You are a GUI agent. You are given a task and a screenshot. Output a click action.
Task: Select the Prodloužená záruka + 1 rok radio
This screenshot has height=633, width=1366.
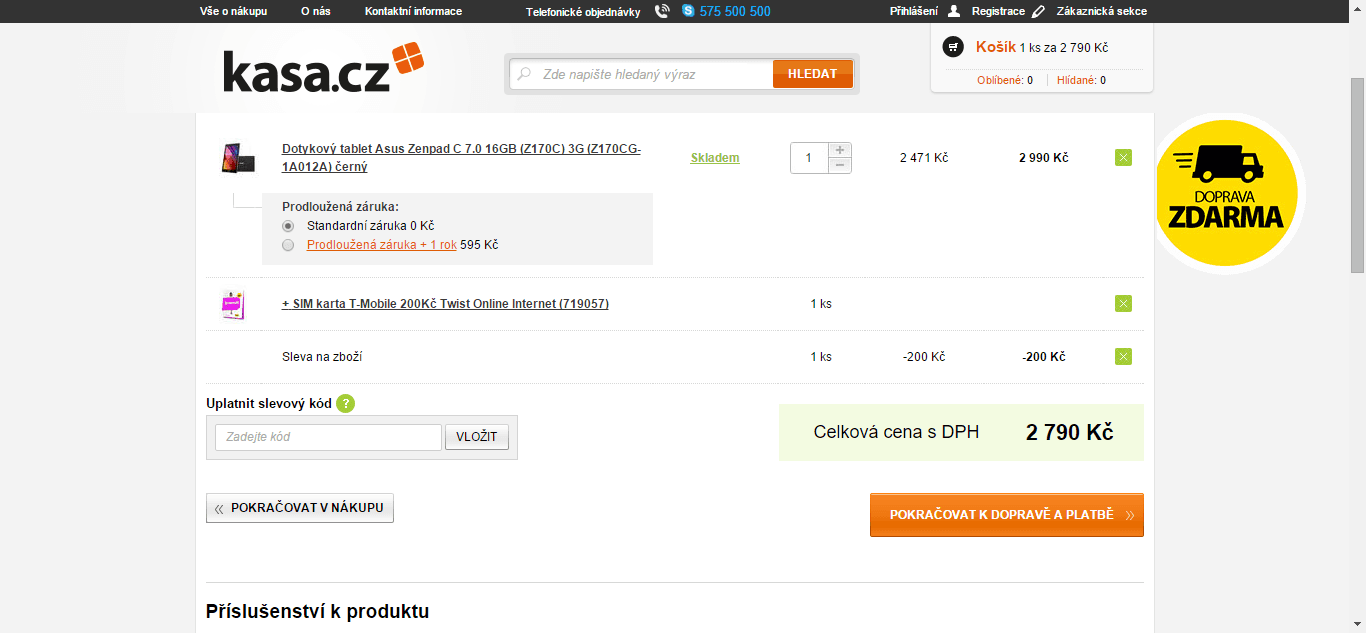tap(288, 245)
